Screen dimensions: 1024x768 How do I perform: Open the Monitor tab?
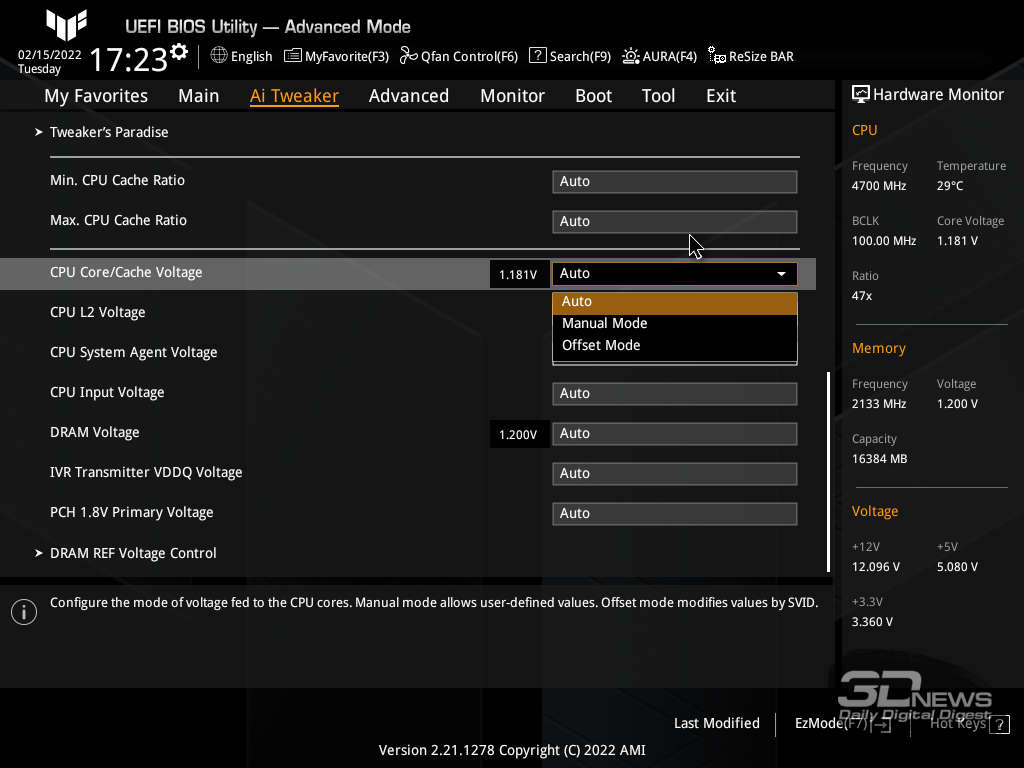tap(513, 96)
